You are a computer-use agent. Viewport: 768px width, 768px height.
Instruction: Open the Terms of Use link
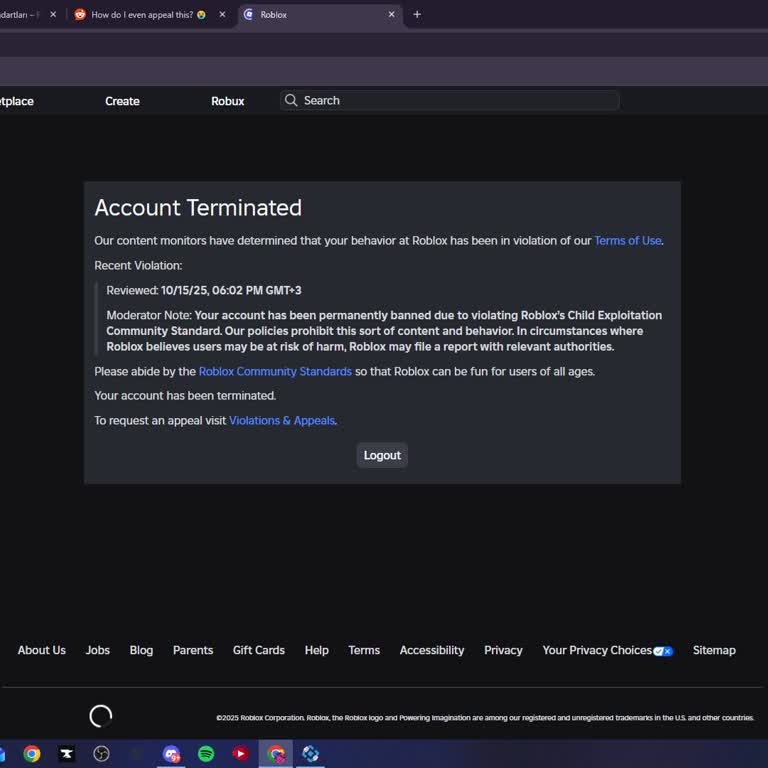tap(628, 240)
